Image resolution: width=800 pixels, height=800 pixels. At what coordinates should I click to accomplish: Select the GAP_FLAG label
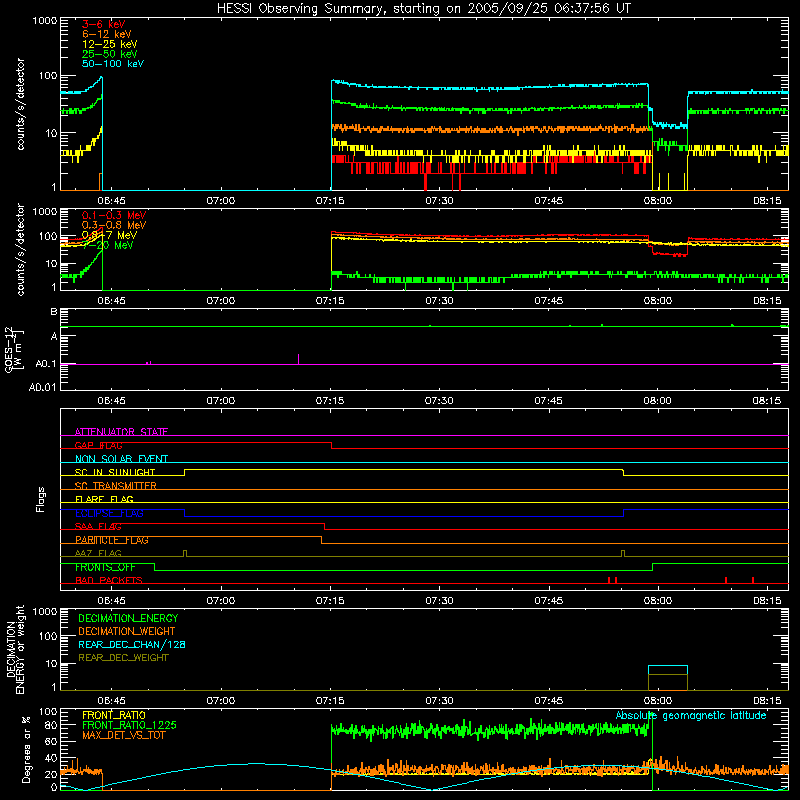98,445
